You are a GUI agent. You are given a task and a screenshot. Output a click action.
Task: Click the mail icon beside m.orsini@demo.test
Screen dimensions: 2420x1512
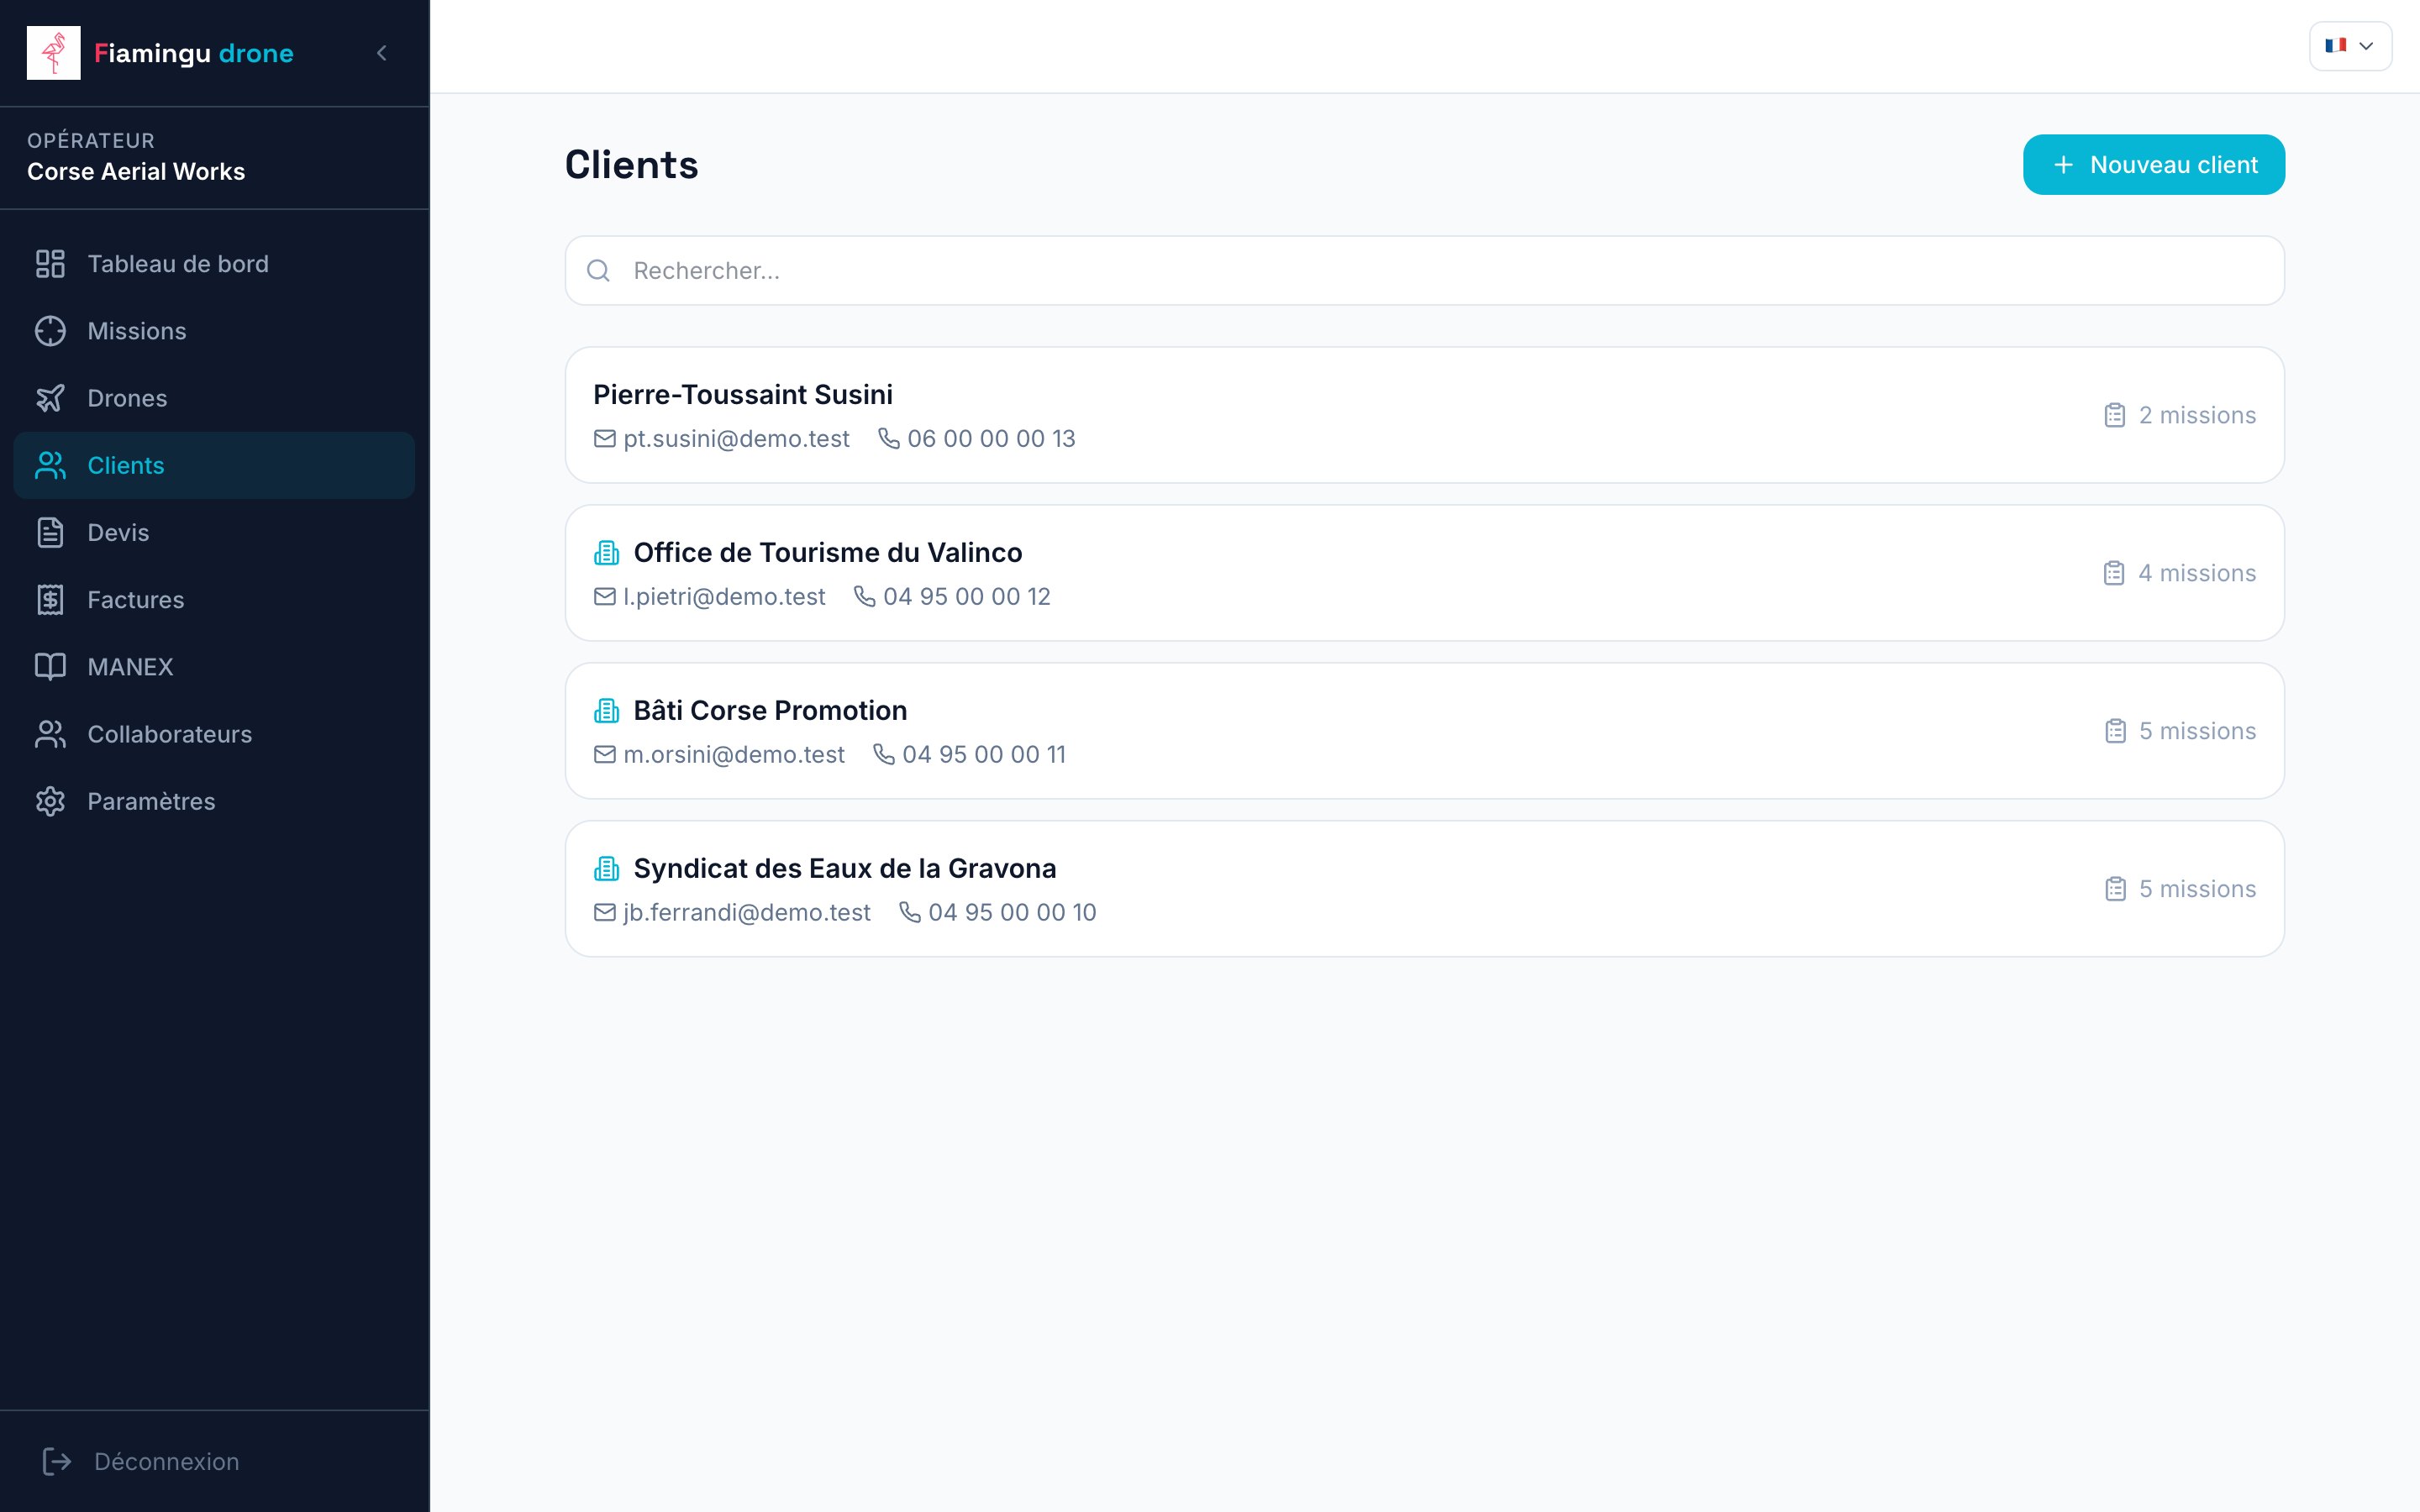click(x=605, y=755)
